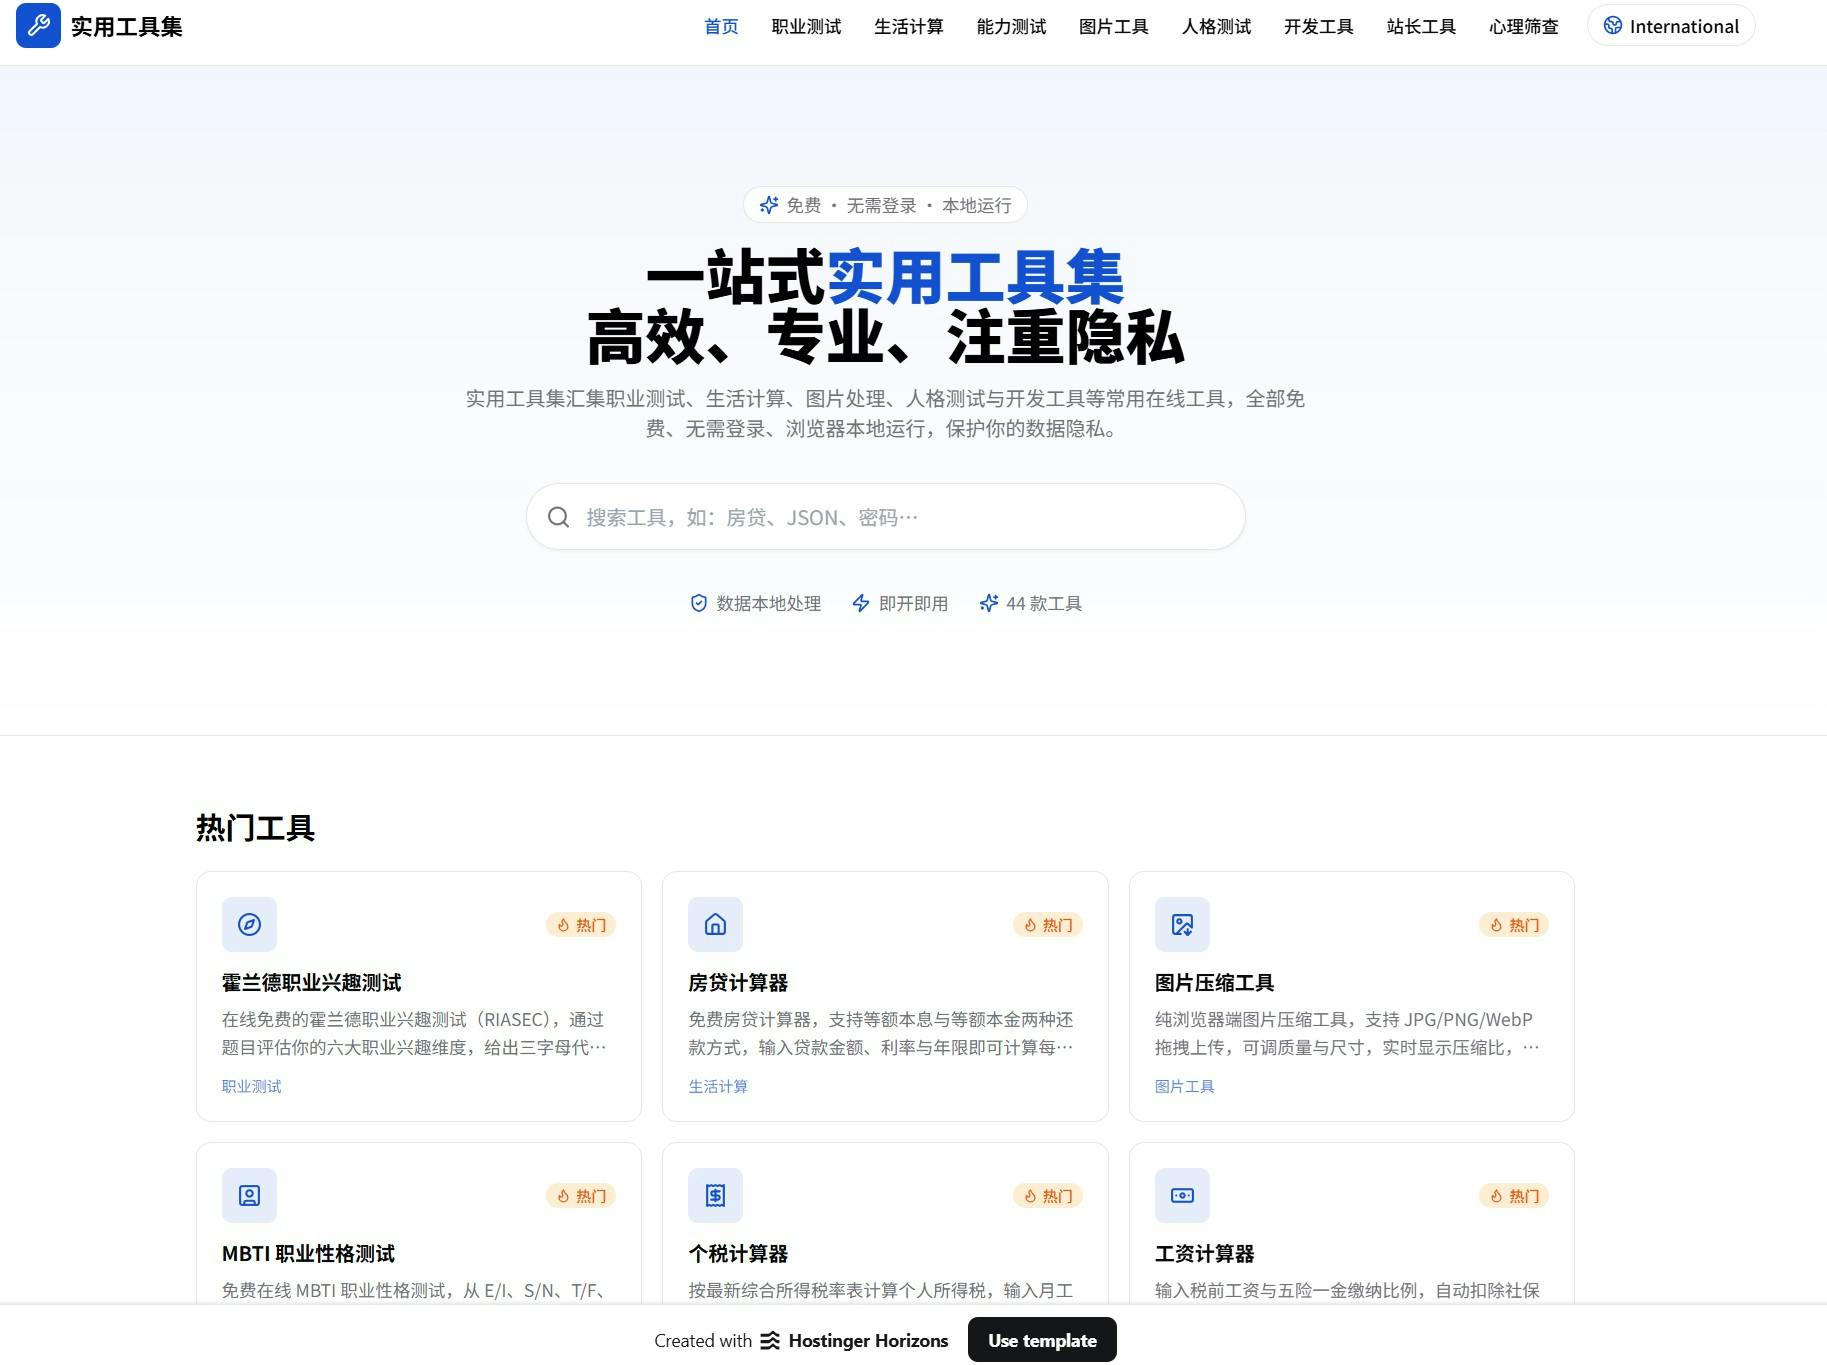Image resolution: width=1827 pixels, height=1365 pixels.
Task: Open the 职业测试 menu item
Action: (806, 27)
